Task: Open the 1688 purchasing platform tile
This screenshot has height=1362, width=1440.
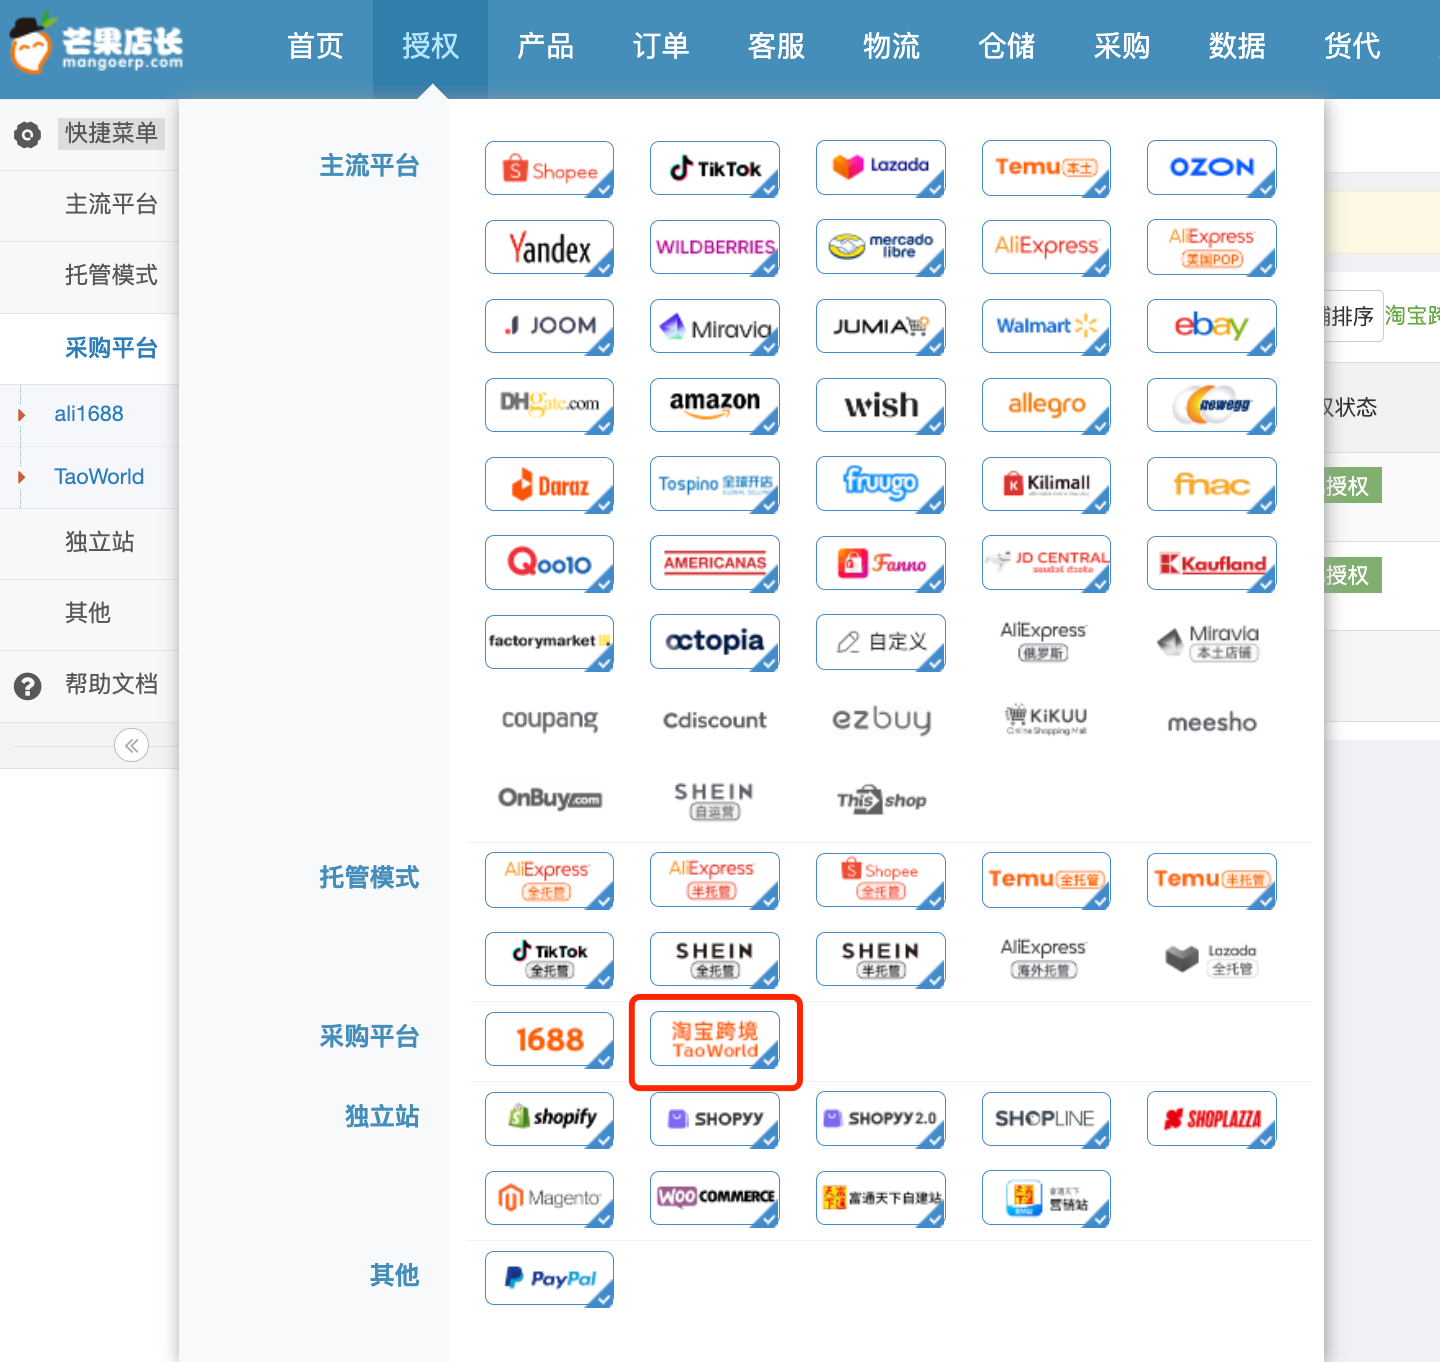Action: (x=549, y=1040)
